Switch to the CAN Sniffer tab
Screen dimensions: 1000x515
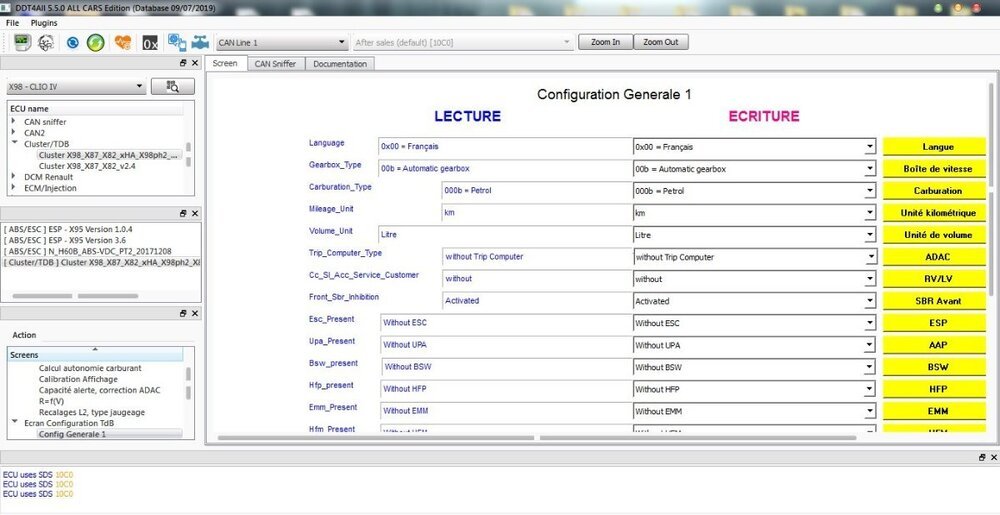[x=274, y=64]
